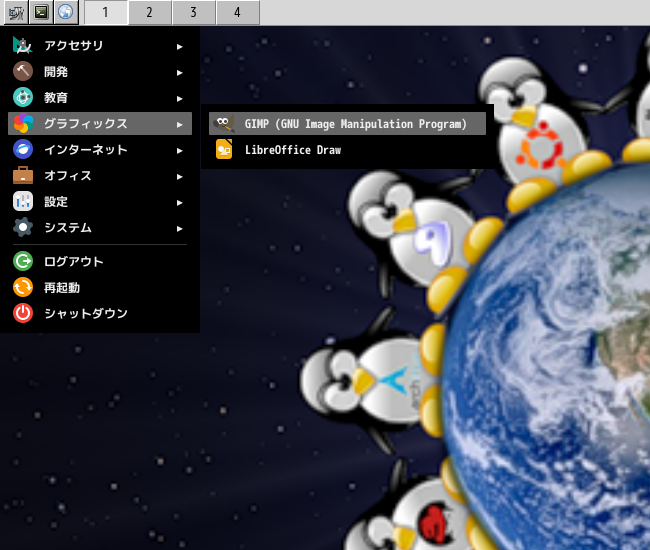Expand the インターネット submenu arrow
The image size is (650, 550).
click(179, 150)
